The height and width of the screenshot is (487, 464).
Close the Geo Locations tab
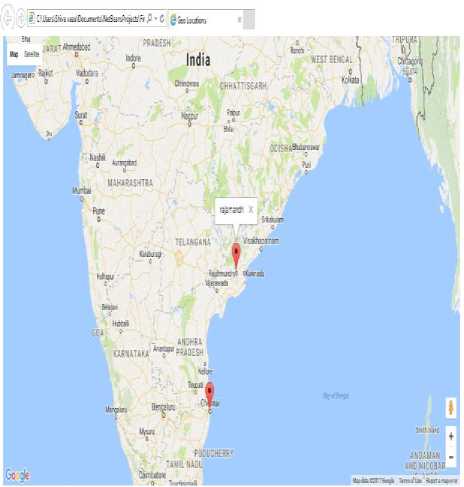(239, 20)
